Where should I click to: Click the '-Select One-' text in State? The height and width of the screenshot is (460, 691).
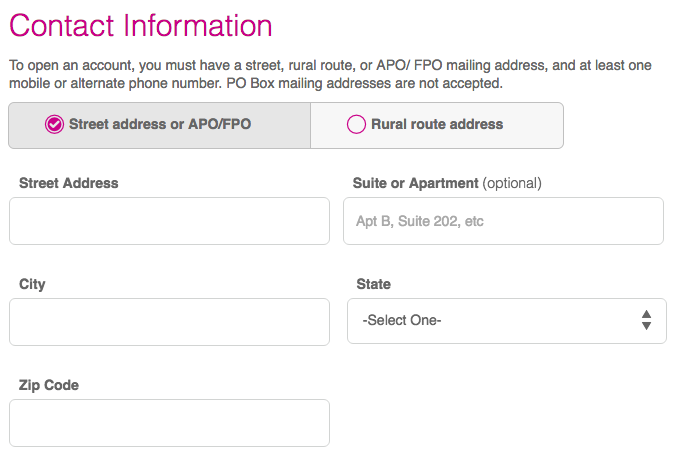pyautogui.click(x=402, y=320)
